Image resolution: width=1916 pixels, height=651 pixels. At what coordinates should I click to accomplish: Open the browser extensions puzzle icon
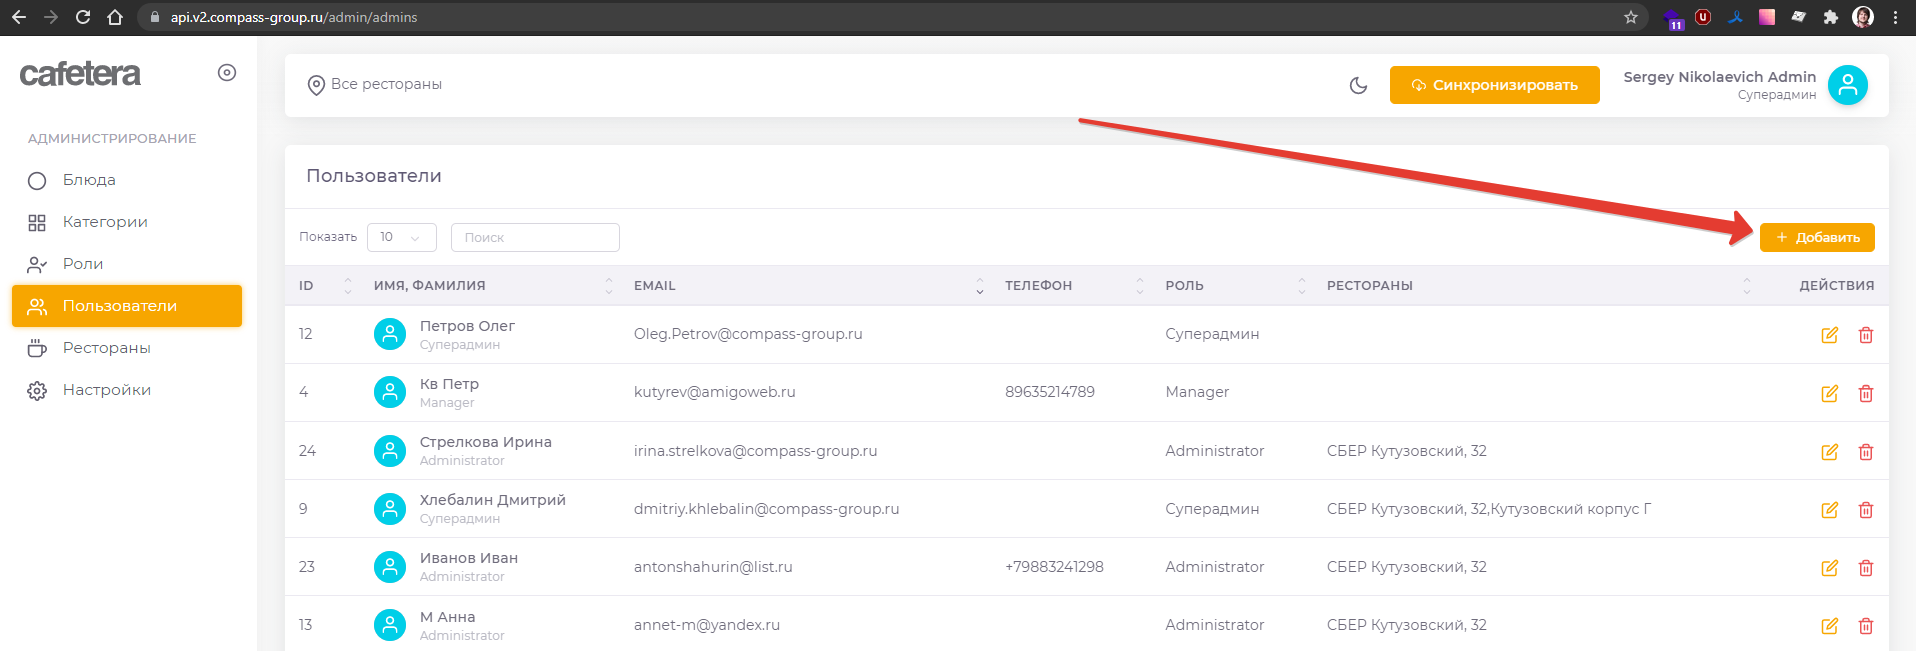[1830, 17]
